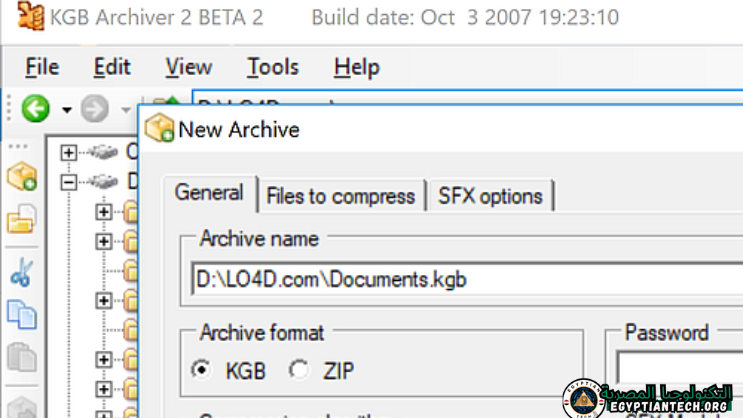Click the scissors Cut icon in sidebar

22,273
